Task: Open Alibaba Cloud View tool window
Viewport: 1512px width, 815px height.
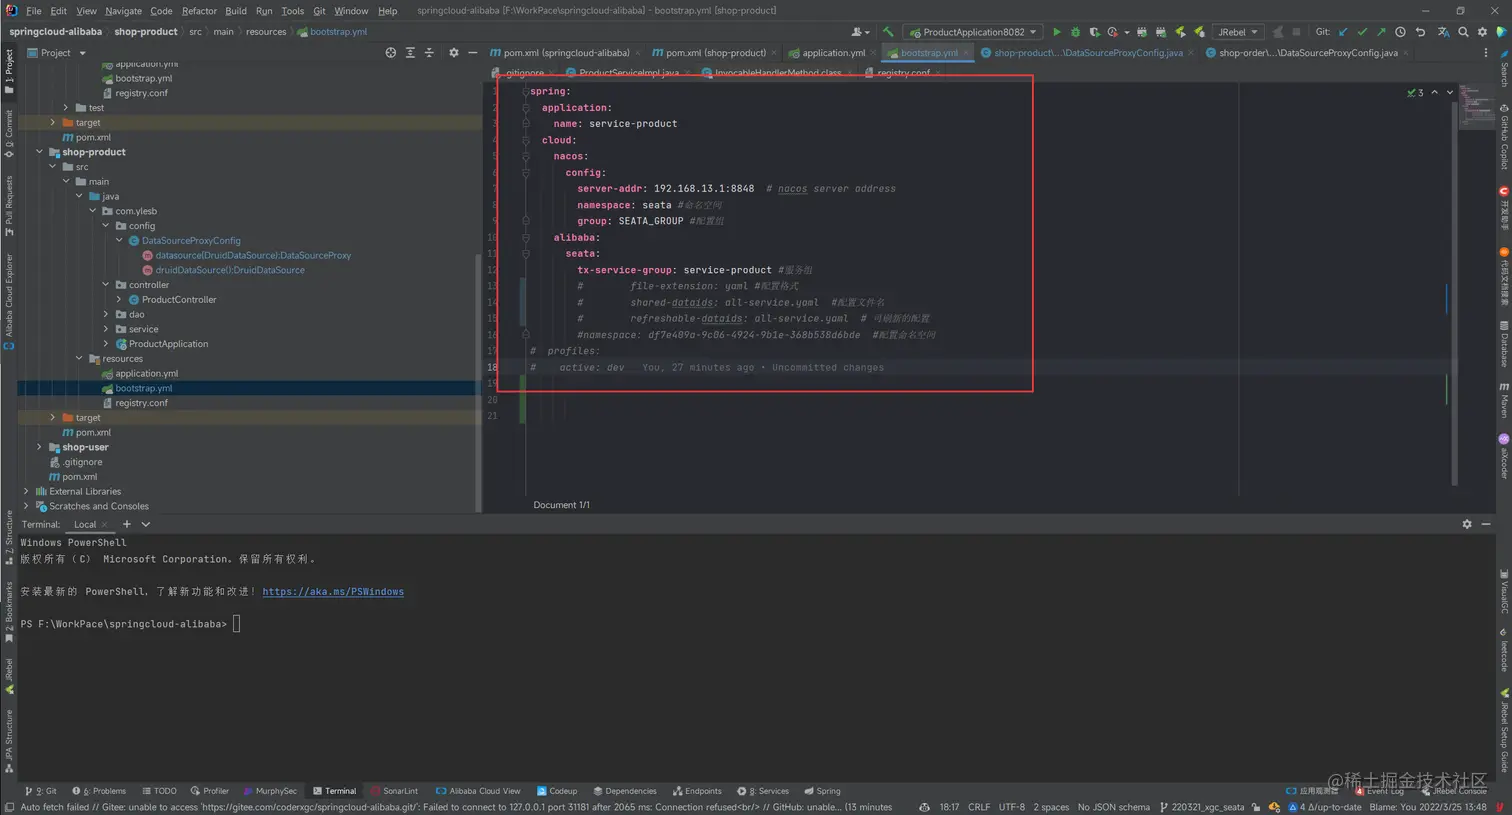Action: 478,791
